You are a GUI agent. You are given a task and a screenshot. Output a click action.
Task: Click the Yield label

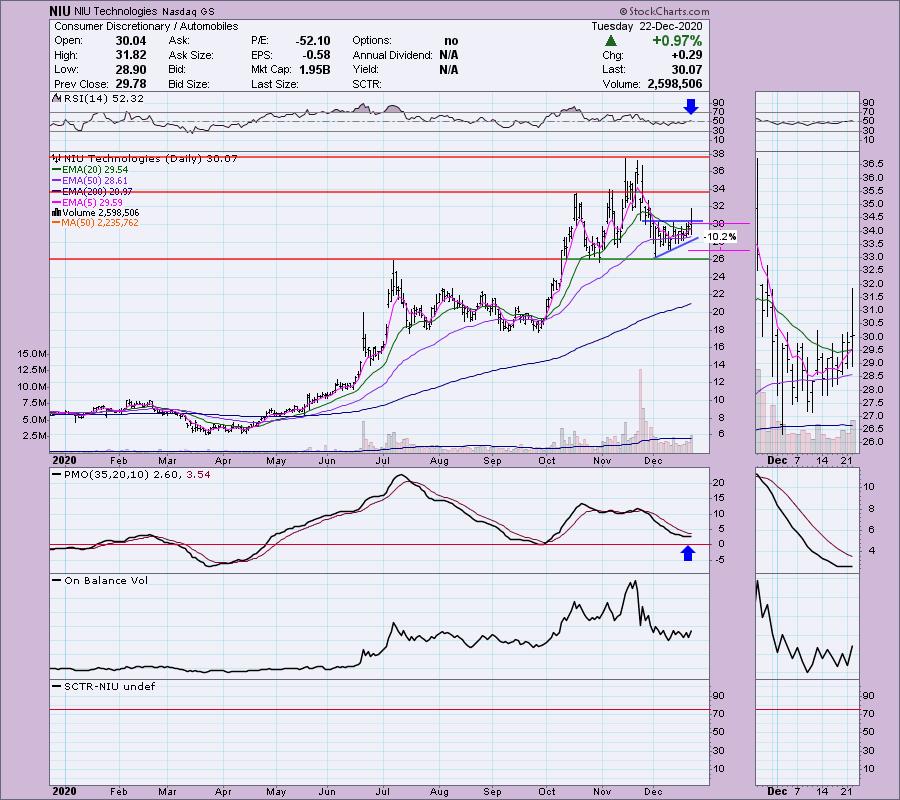pos(366,69)
